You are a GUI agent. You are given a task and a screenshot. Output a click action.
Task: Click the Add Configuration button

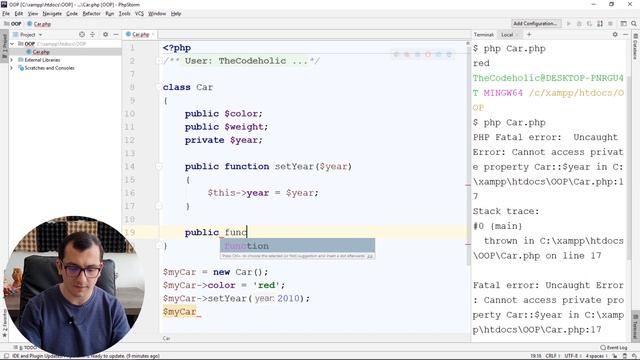pos(536,24)
